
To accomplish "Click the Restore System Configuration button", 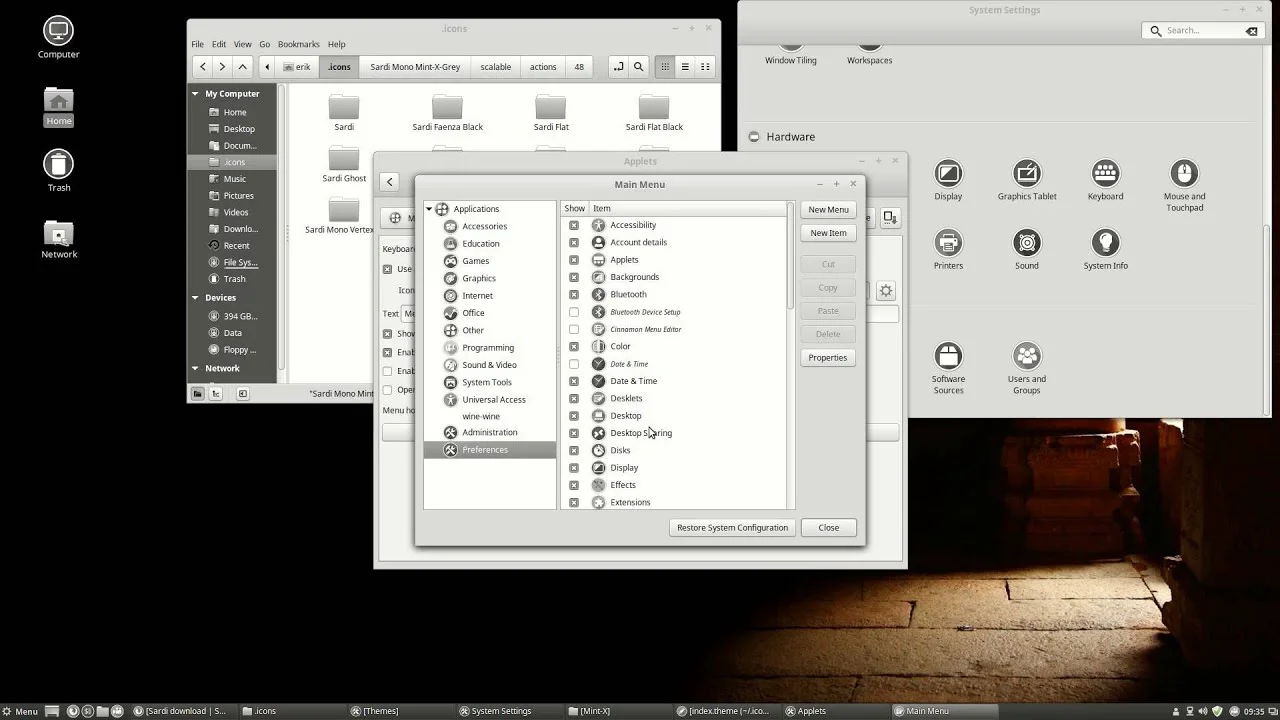I will point(732,528).
